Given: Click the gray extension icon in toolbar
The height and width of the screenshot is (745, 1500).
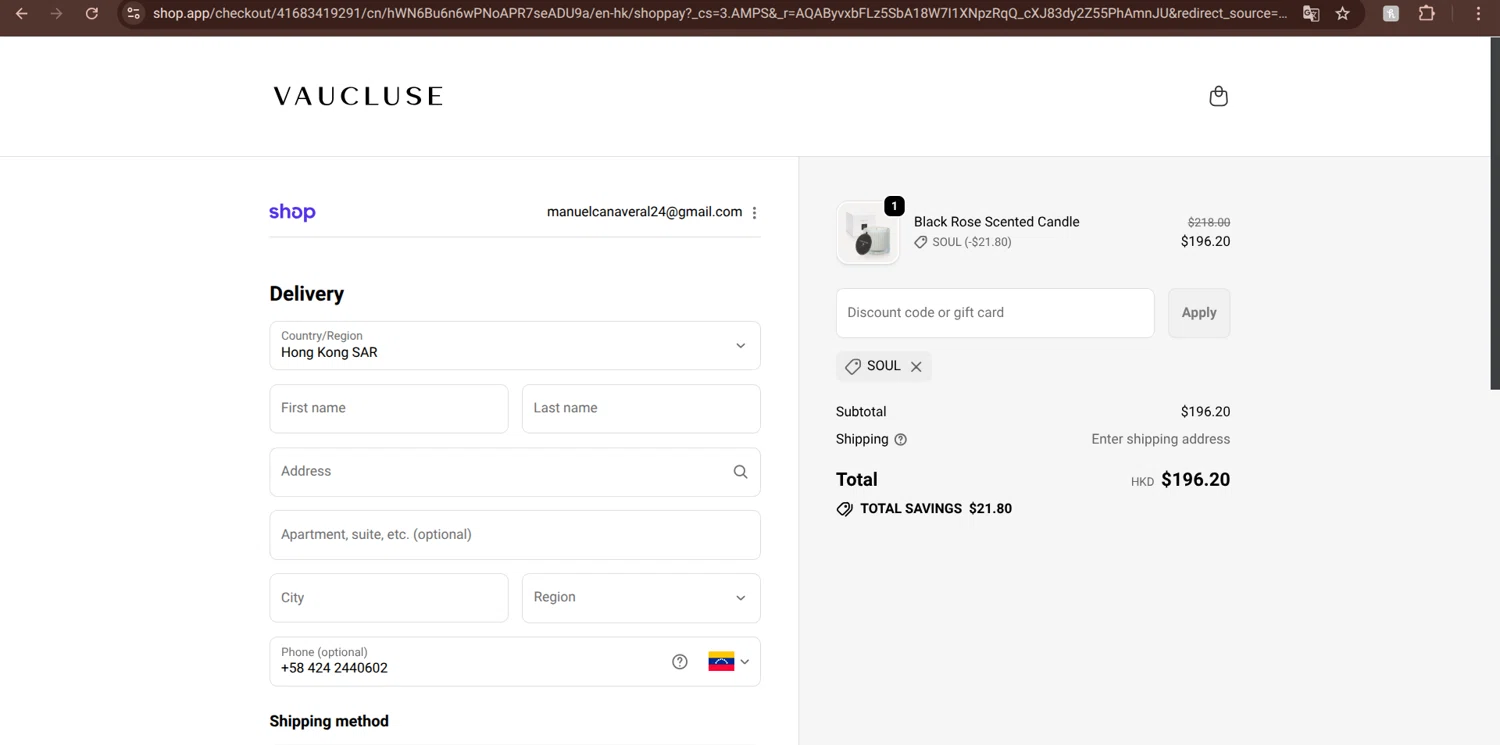Looking at the screenshot, I should click(1391, 14).
